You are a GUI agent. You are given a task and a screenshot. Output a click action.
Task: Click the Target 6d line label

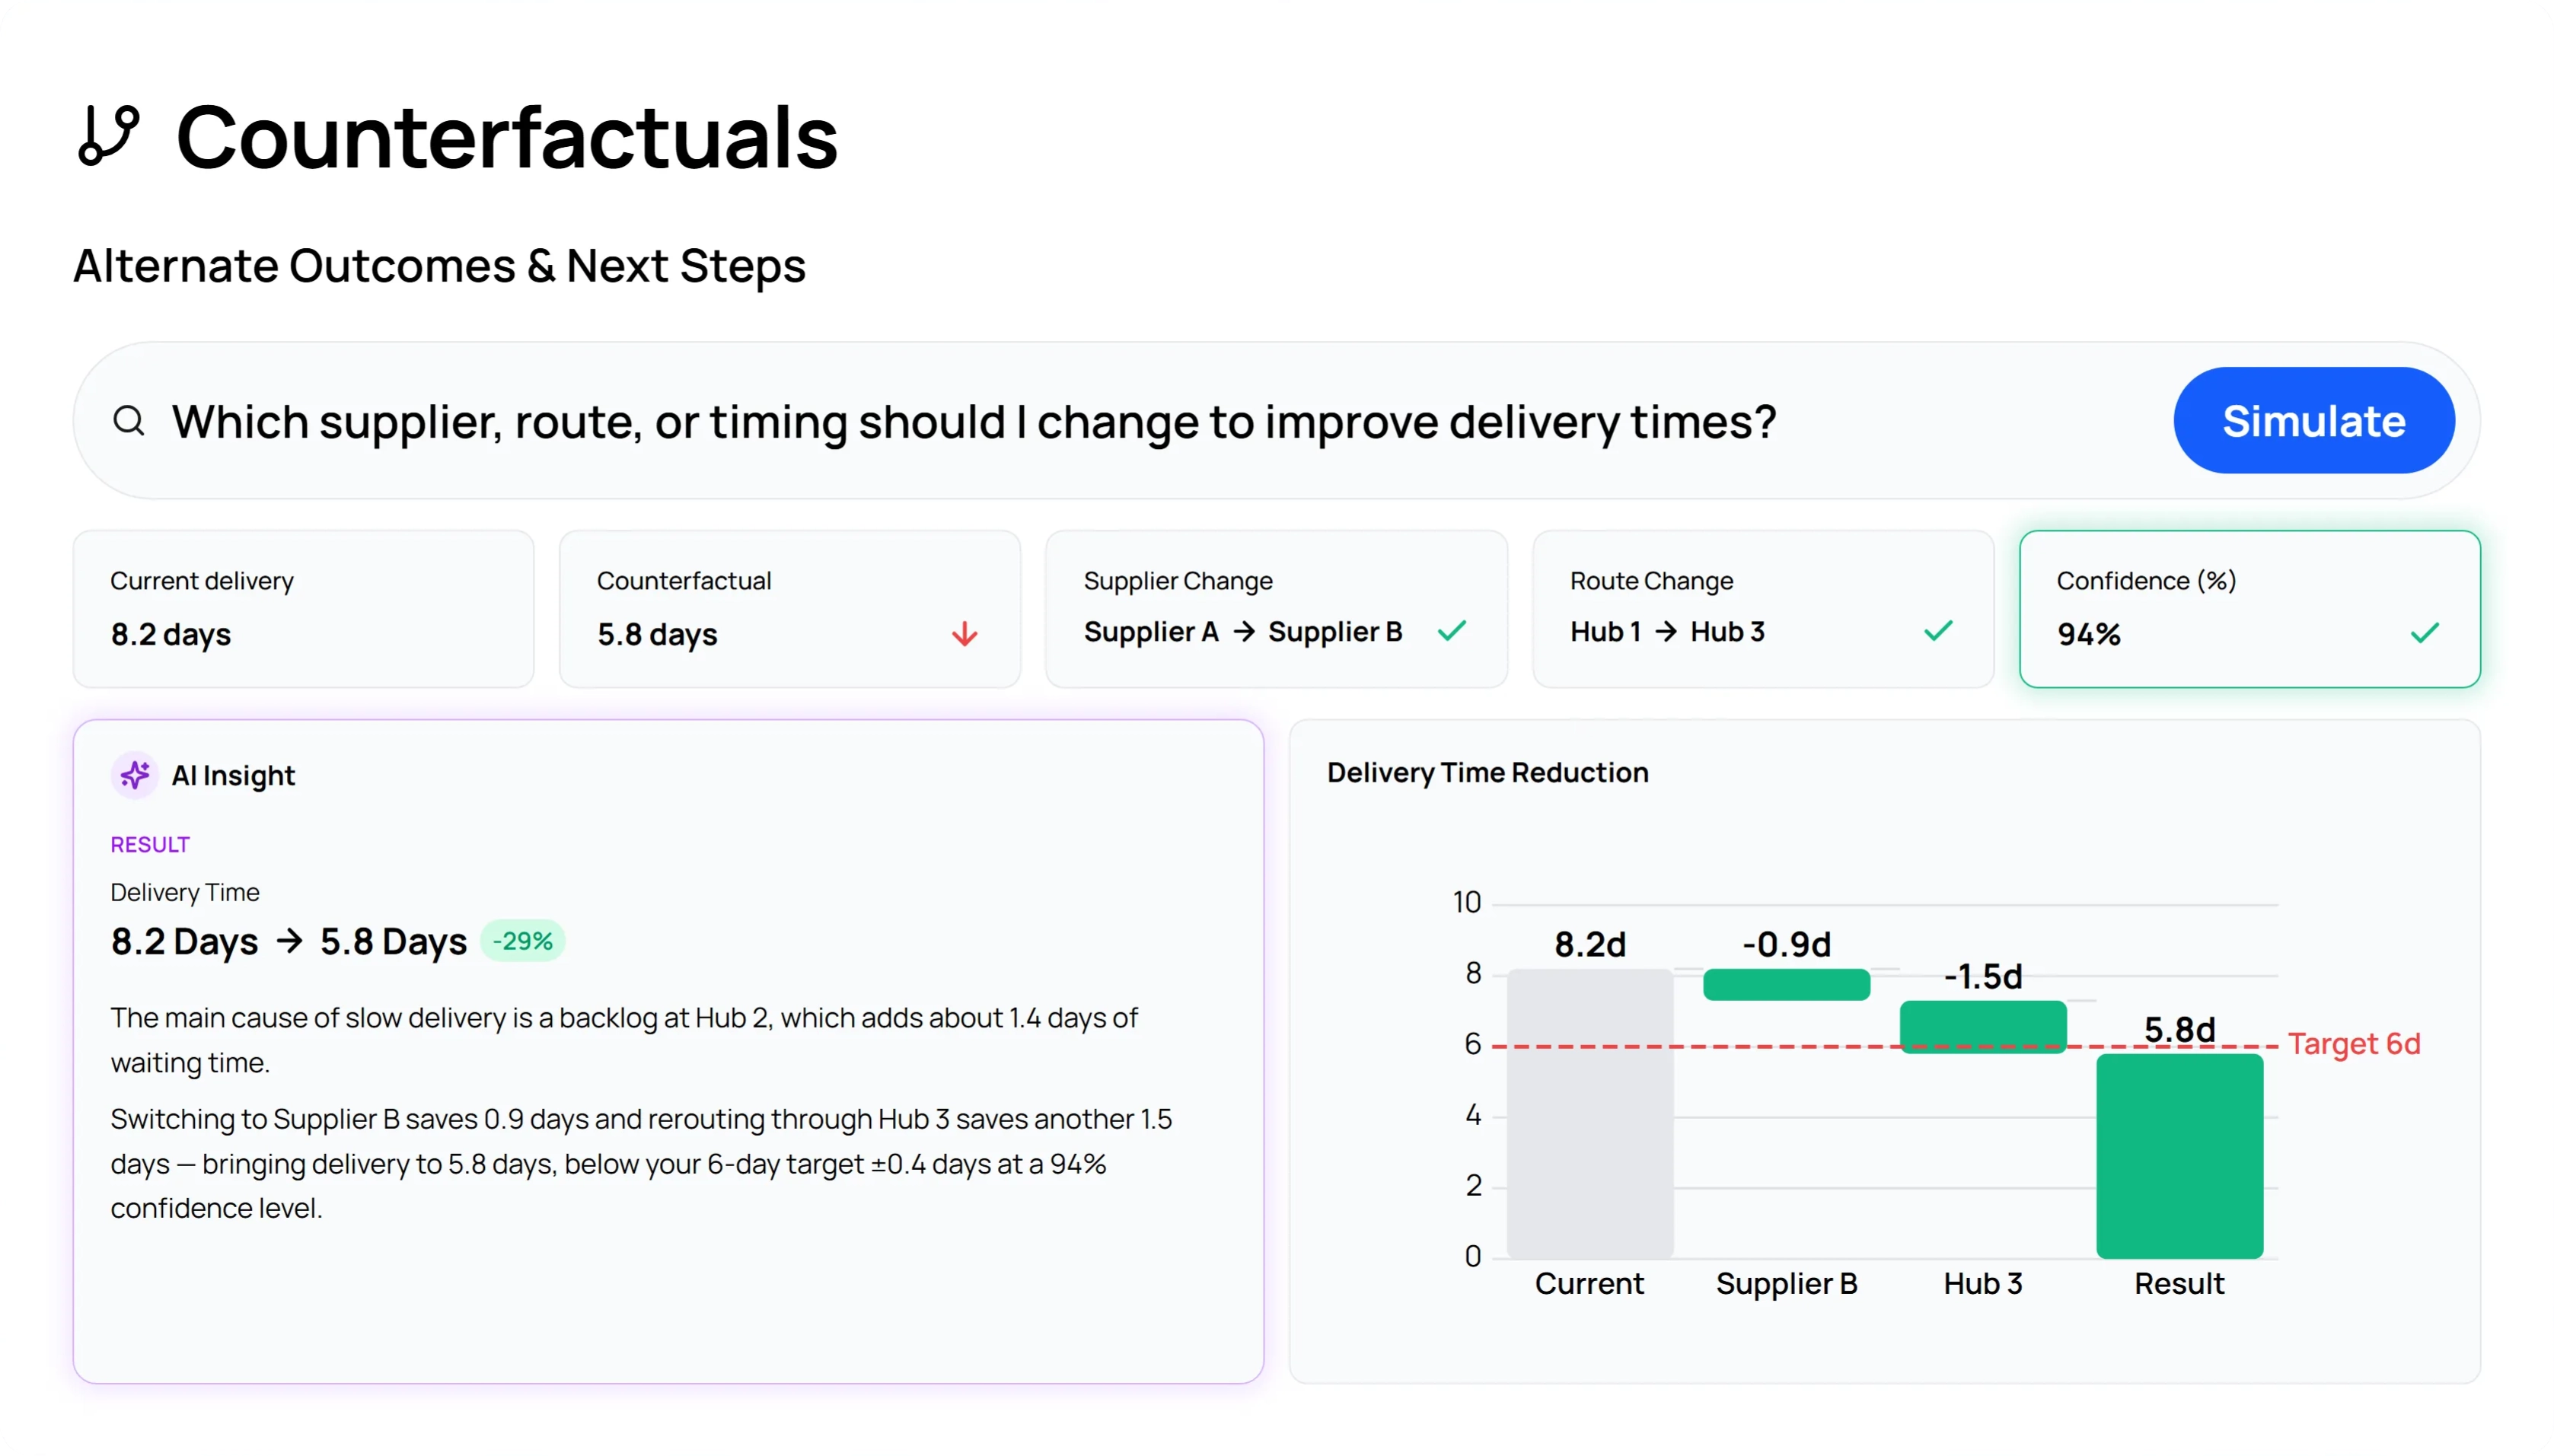pyautogui.click(x=2353, y=1044)
